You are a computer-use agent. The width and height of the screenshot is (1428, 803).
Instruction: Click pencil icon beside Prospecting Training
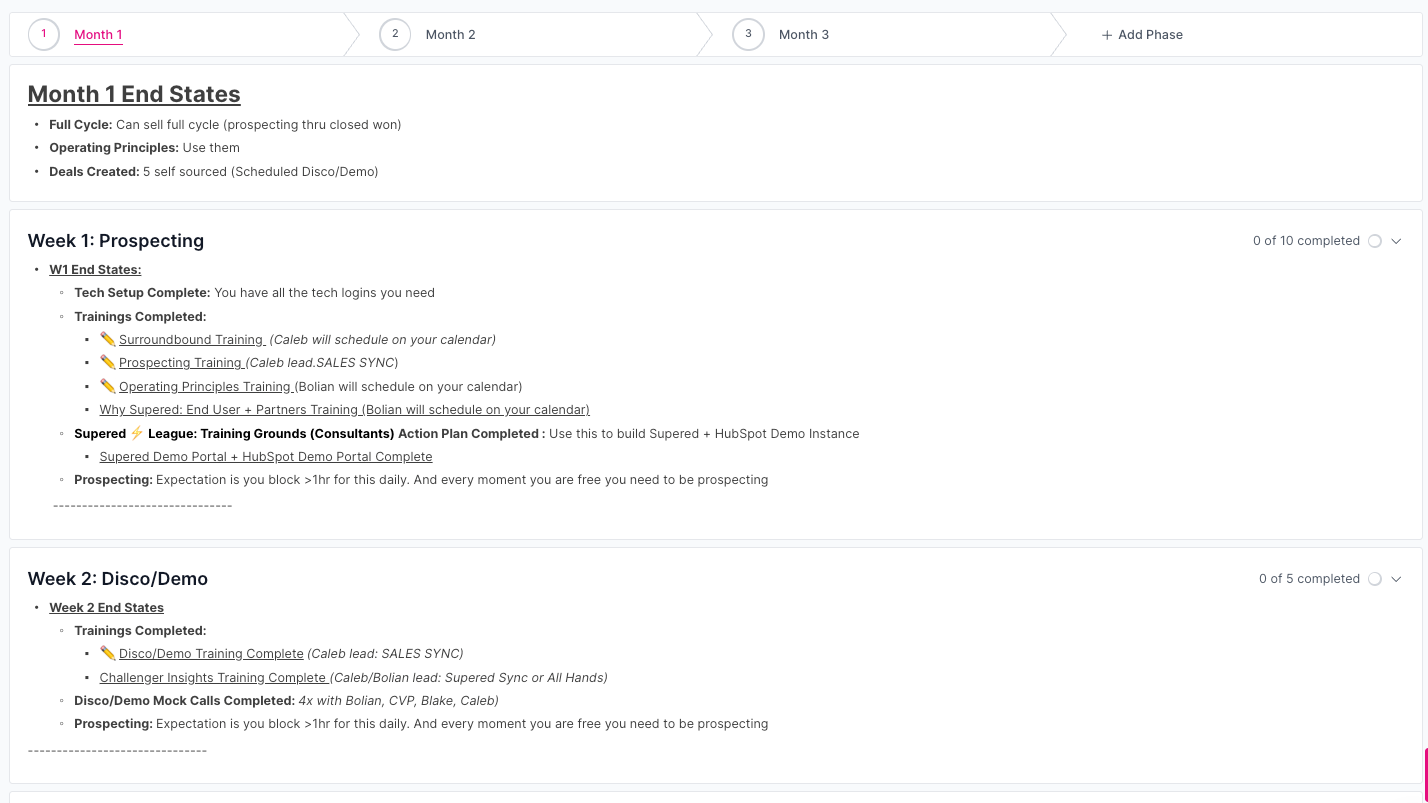(x=108, y=362)
